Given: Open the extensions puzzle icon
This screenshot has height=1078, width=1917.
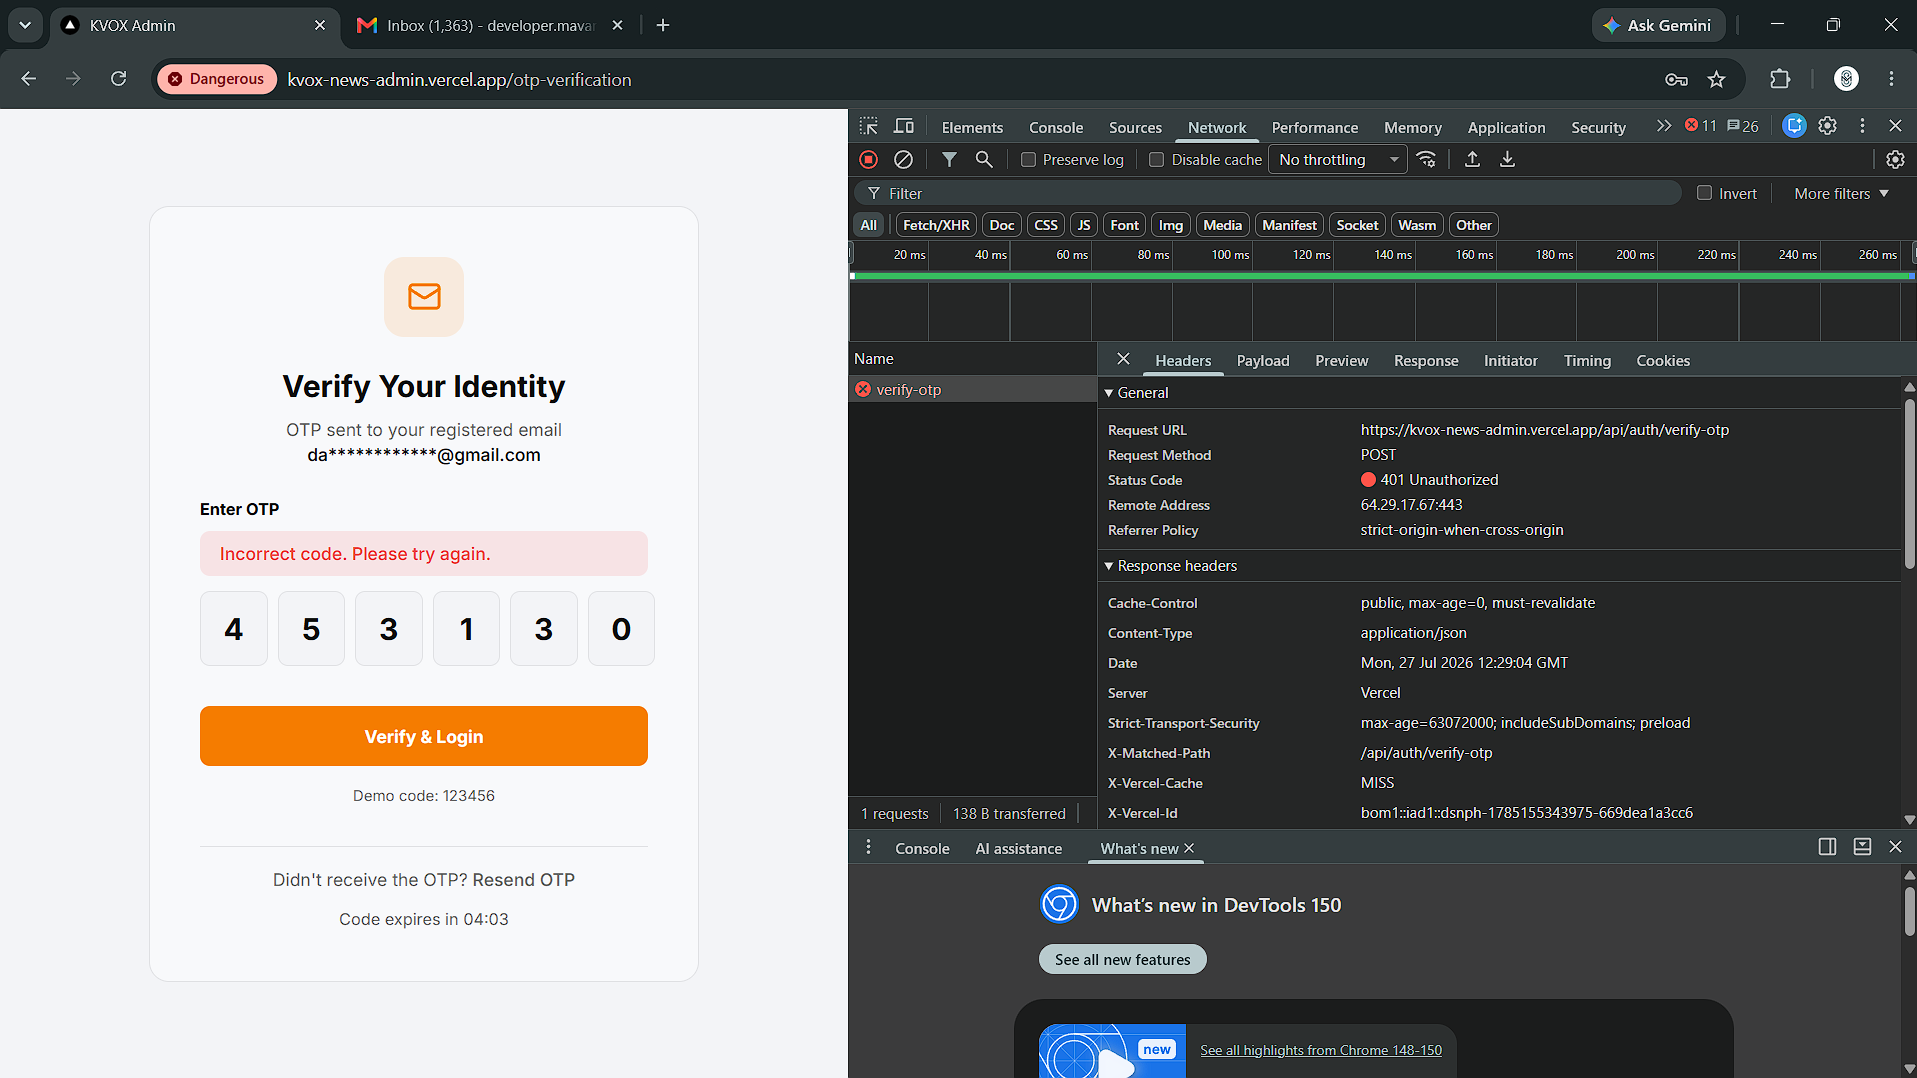Looking at the screenshot, I should pyautogui.click(x=1780, y=79).
